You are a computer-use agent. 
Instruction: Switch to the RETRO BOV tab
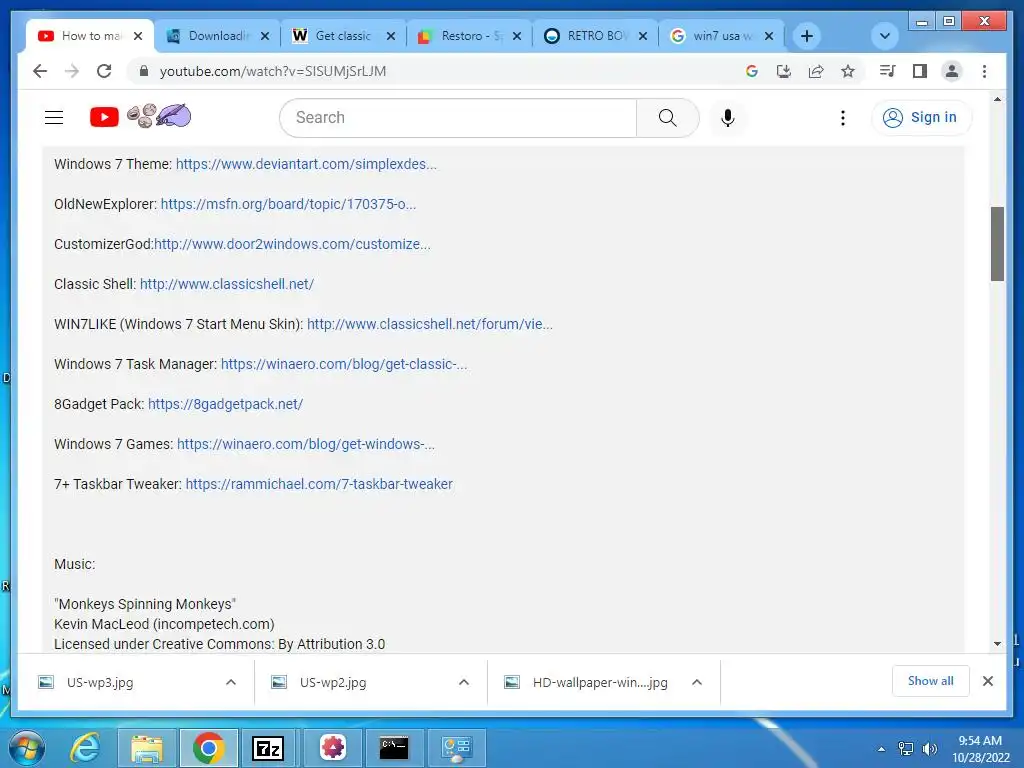596,36
